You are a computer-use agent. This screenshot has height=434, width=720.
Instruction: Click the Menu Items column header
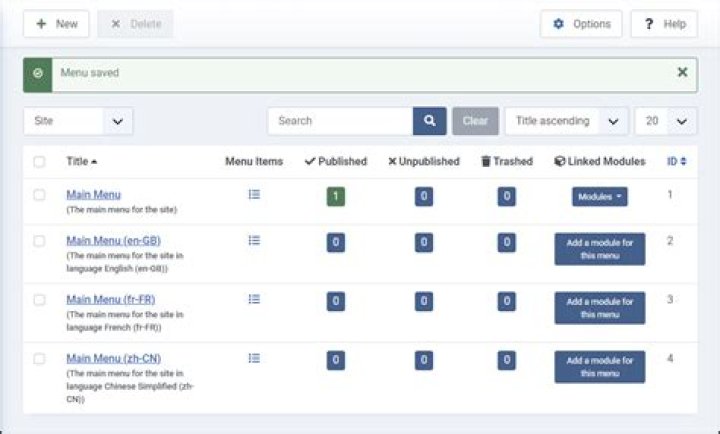click(x=254, y=161)
